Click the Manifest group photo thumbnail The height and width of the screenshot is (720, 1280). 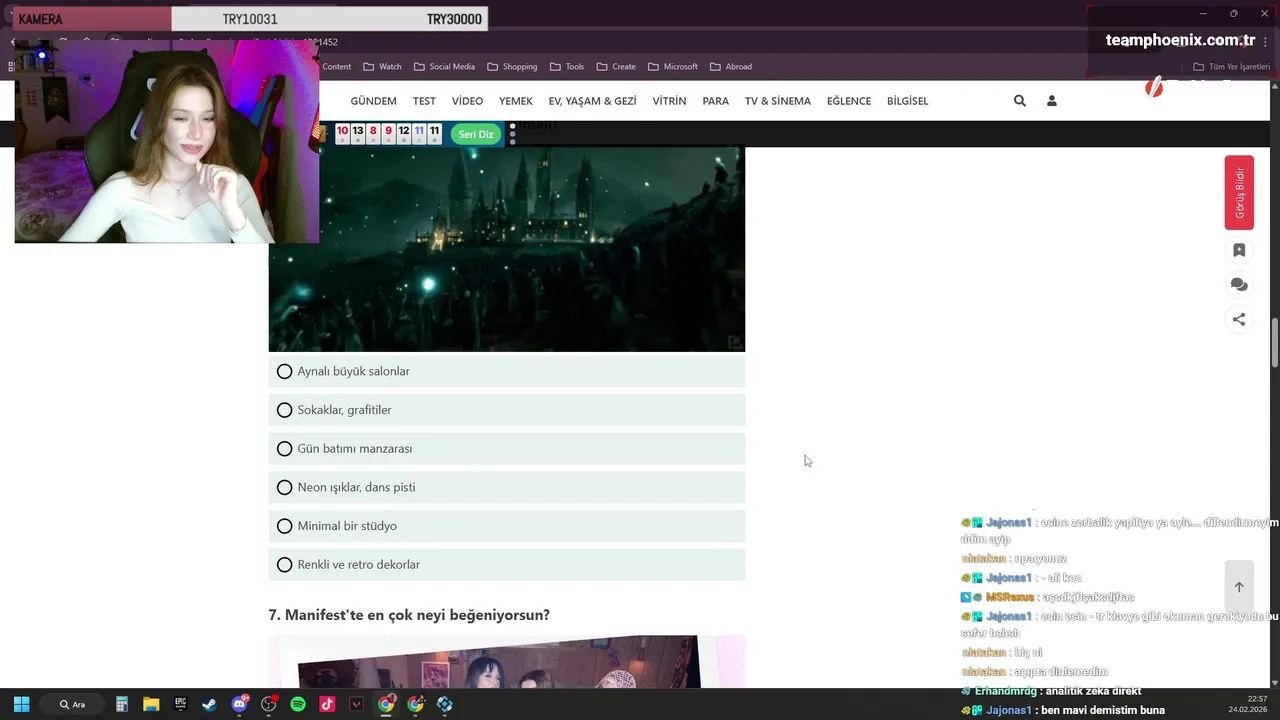[507, 662]
